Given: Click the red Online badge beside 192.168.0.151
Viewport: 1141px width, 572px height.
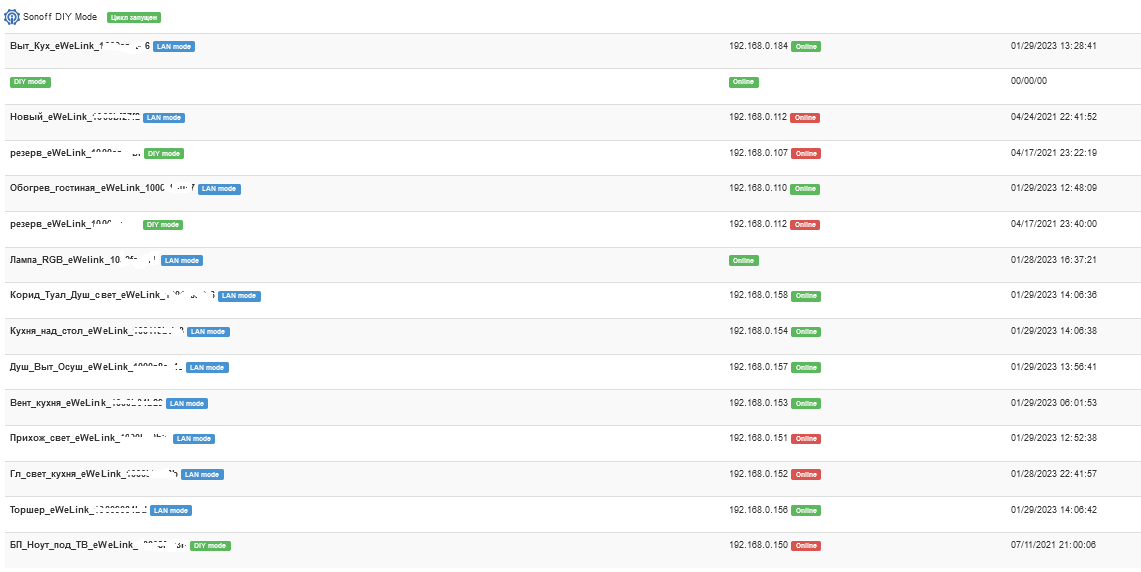Looking at the screenshot, I should click(805, 439).
